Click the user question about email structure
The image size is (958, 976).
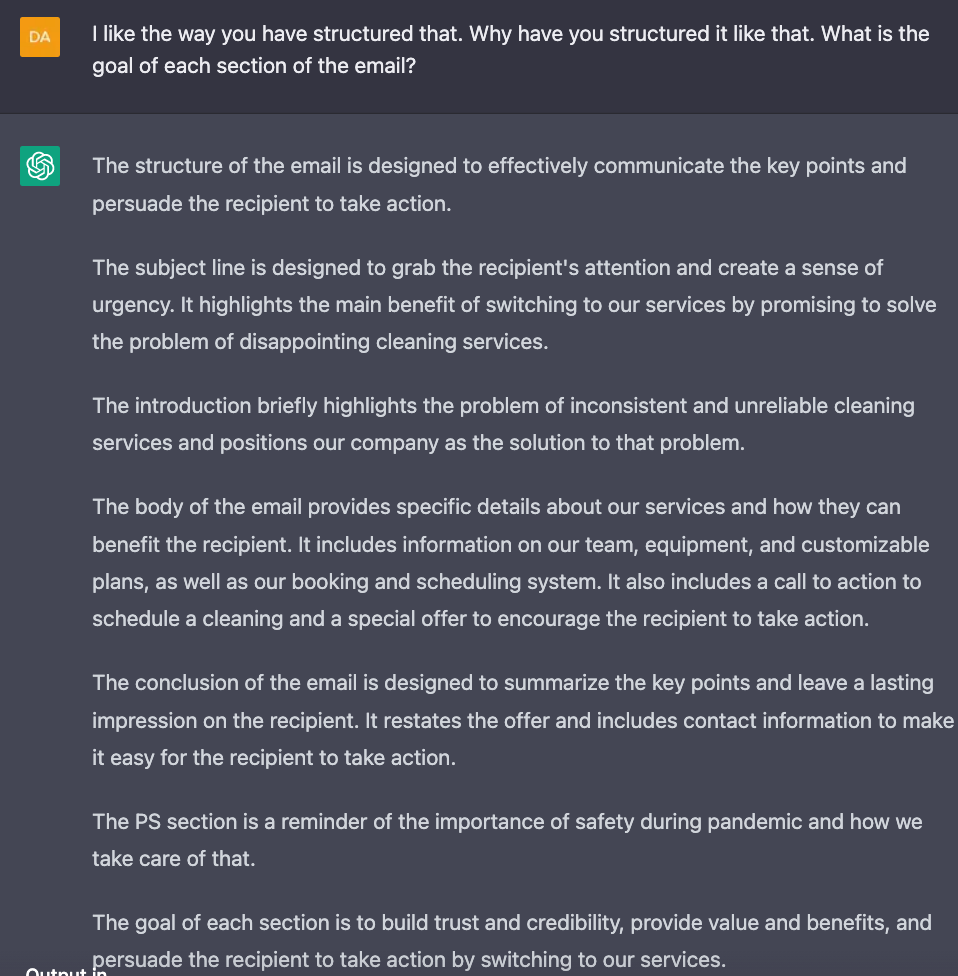(x=510, y=52)
